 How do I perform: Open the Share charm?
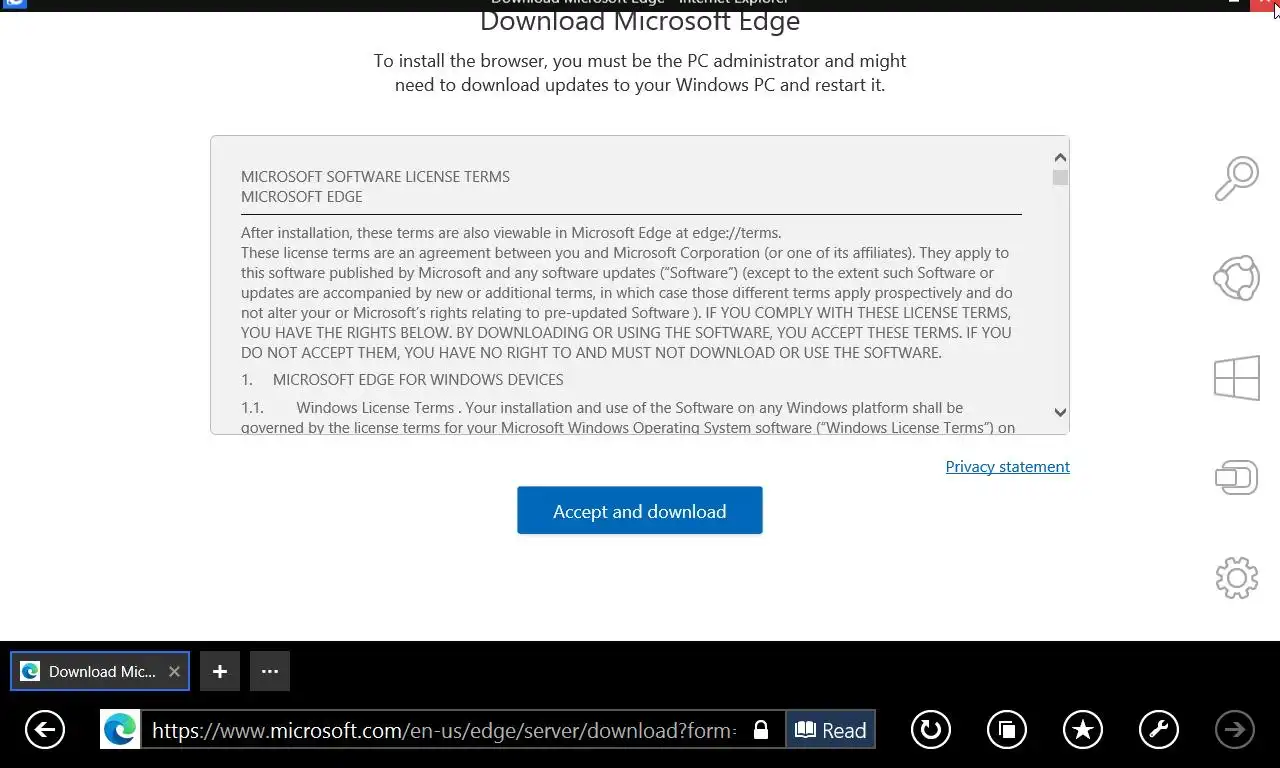point(1236,278)
